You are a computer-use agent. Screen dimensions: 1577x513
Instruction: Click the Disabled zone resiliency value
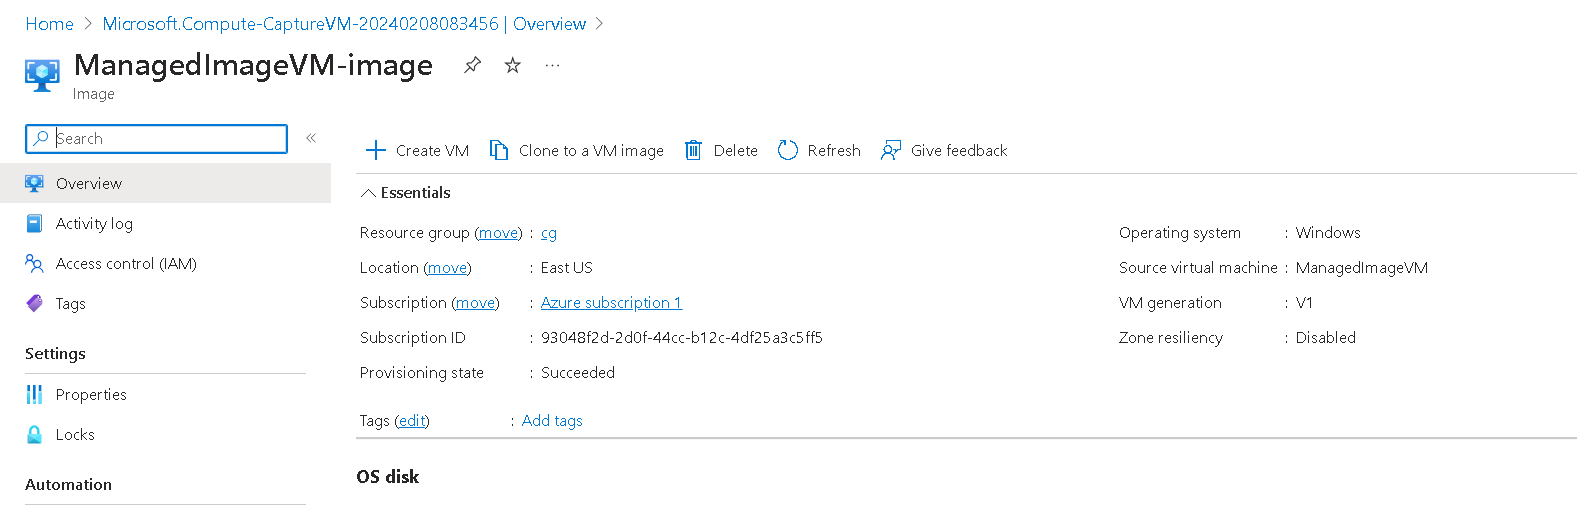(1326, 337)
